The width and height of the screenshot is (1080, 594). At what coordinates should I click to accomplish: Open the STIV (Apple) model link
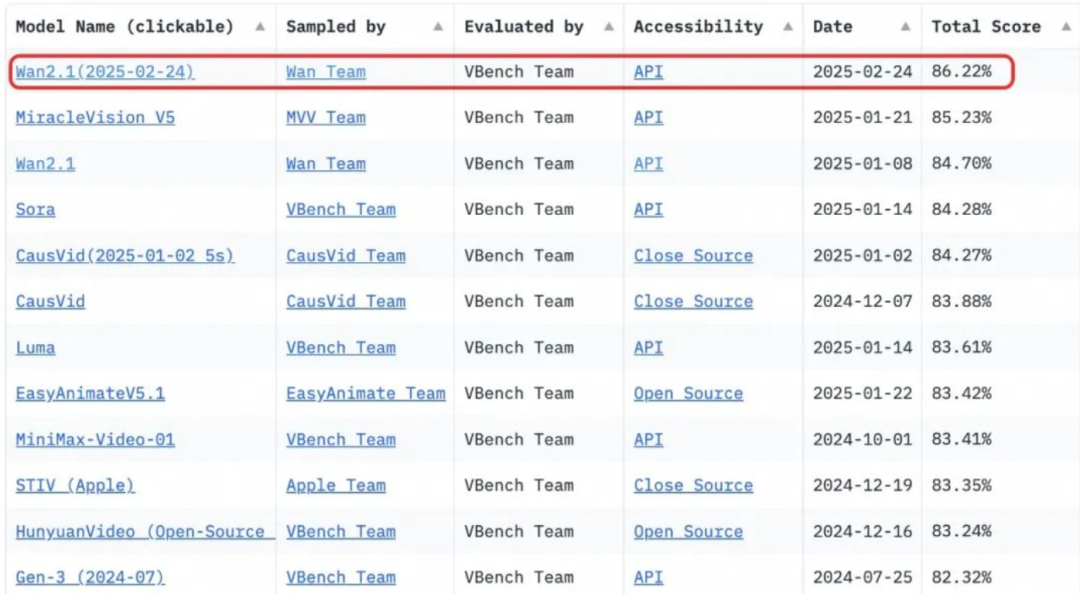tap(75, 486)
